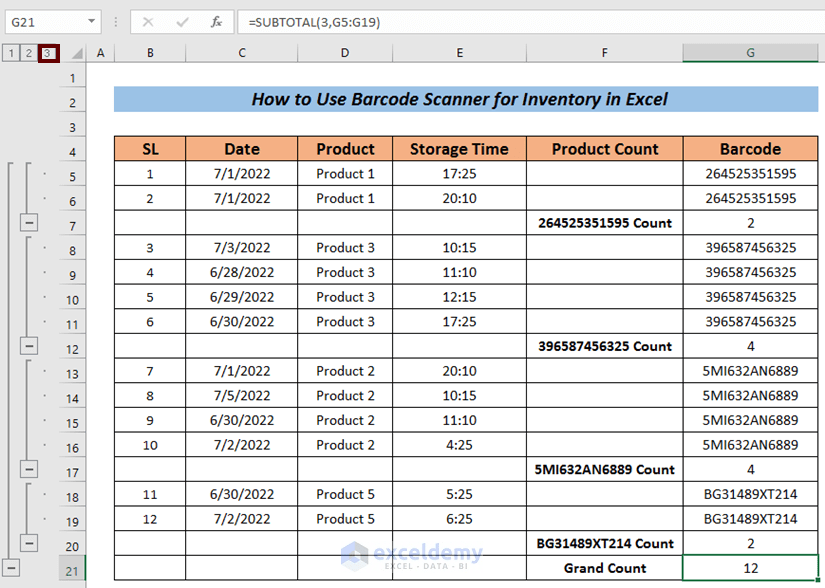Select column C header
Viewport: 825px width, 588px height.
click(x=242, y=53)
